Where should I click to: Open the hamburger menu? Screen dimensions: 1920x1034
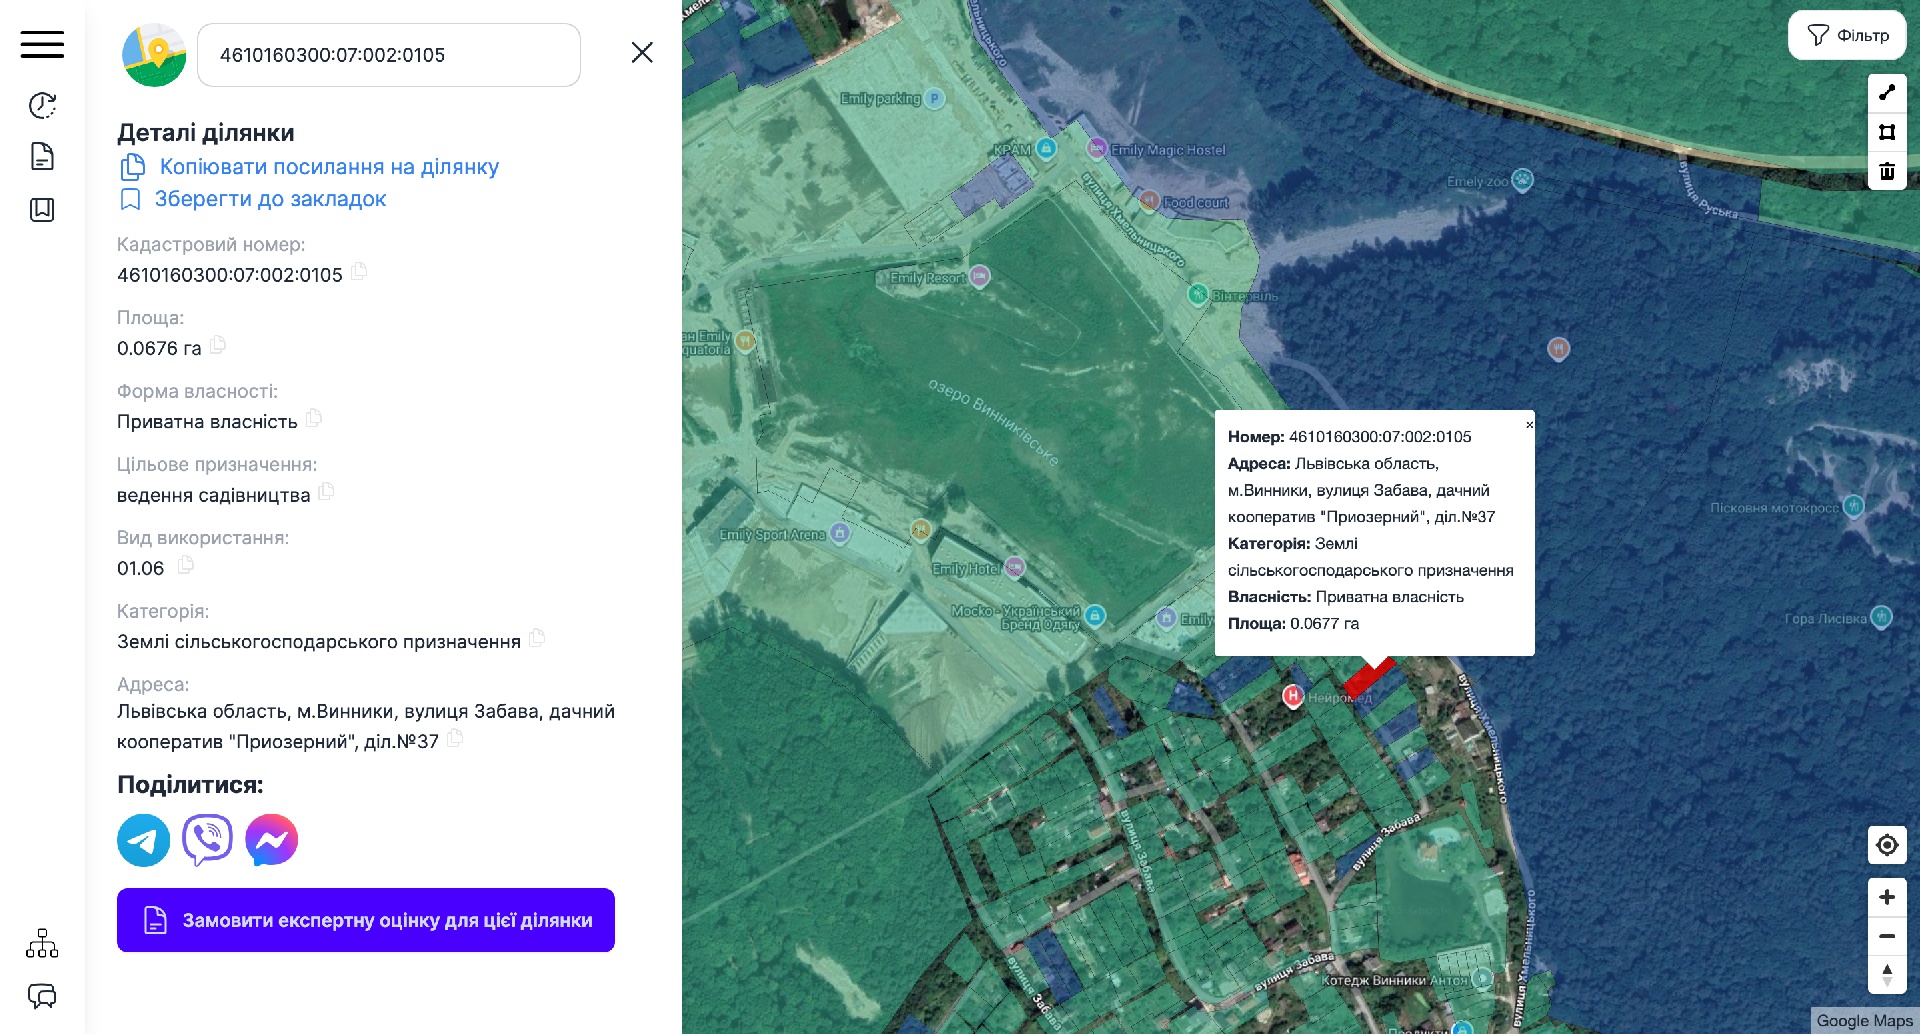(x=42, y=44)
